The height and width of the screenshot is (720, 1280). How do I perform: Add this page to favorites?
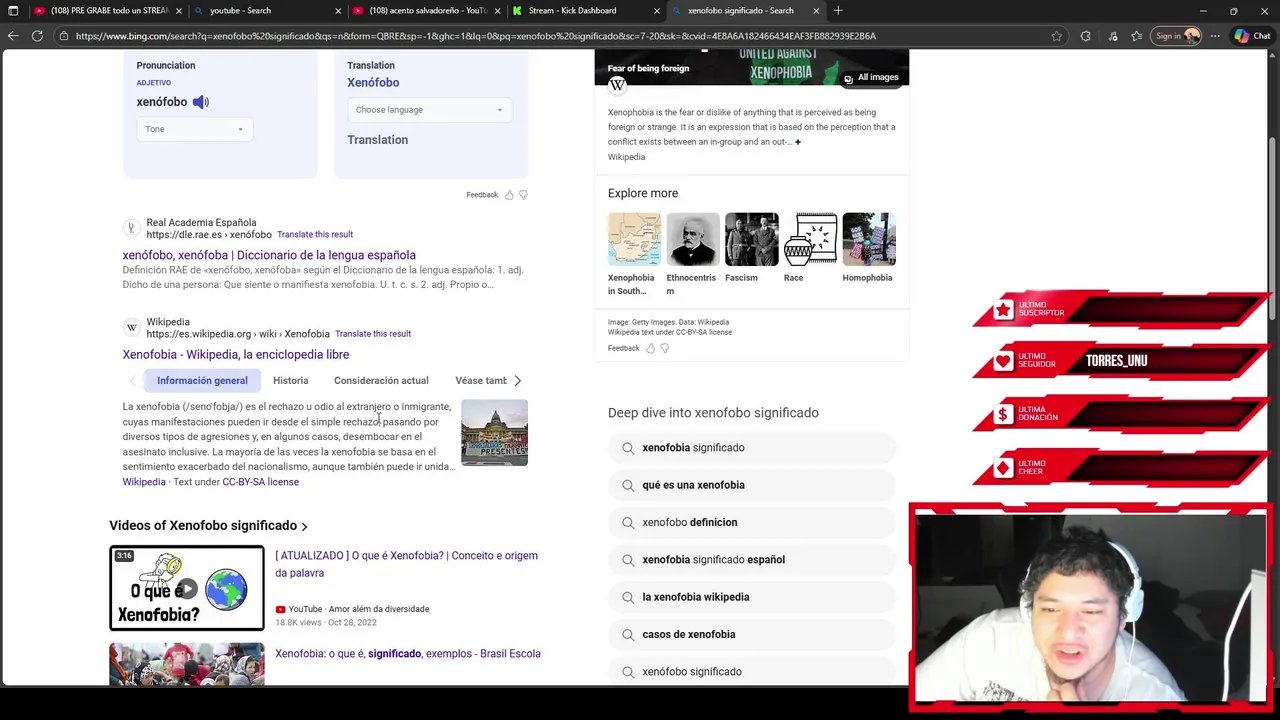(x=1056, y=36)
